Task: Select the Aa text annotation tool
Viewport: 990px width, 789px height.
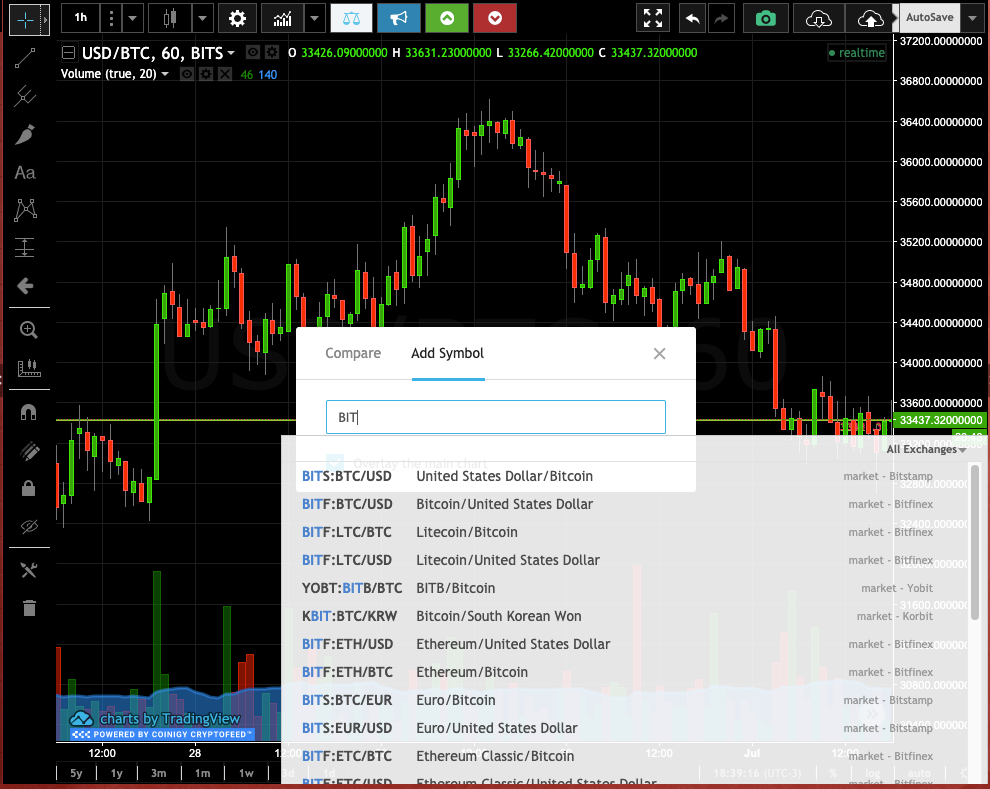Action: point(25,172)
